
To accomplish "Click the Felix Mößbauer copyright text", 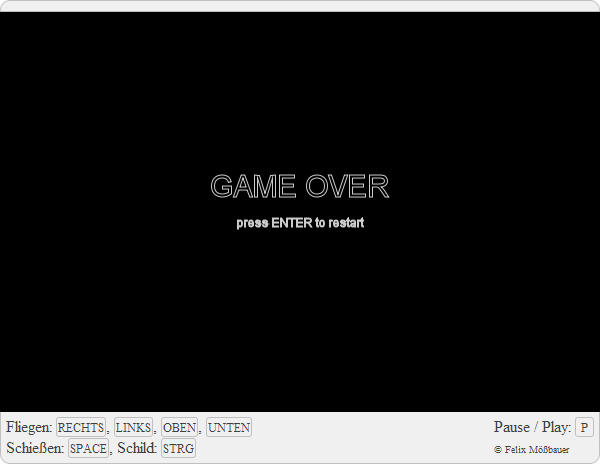I will 532,449.
